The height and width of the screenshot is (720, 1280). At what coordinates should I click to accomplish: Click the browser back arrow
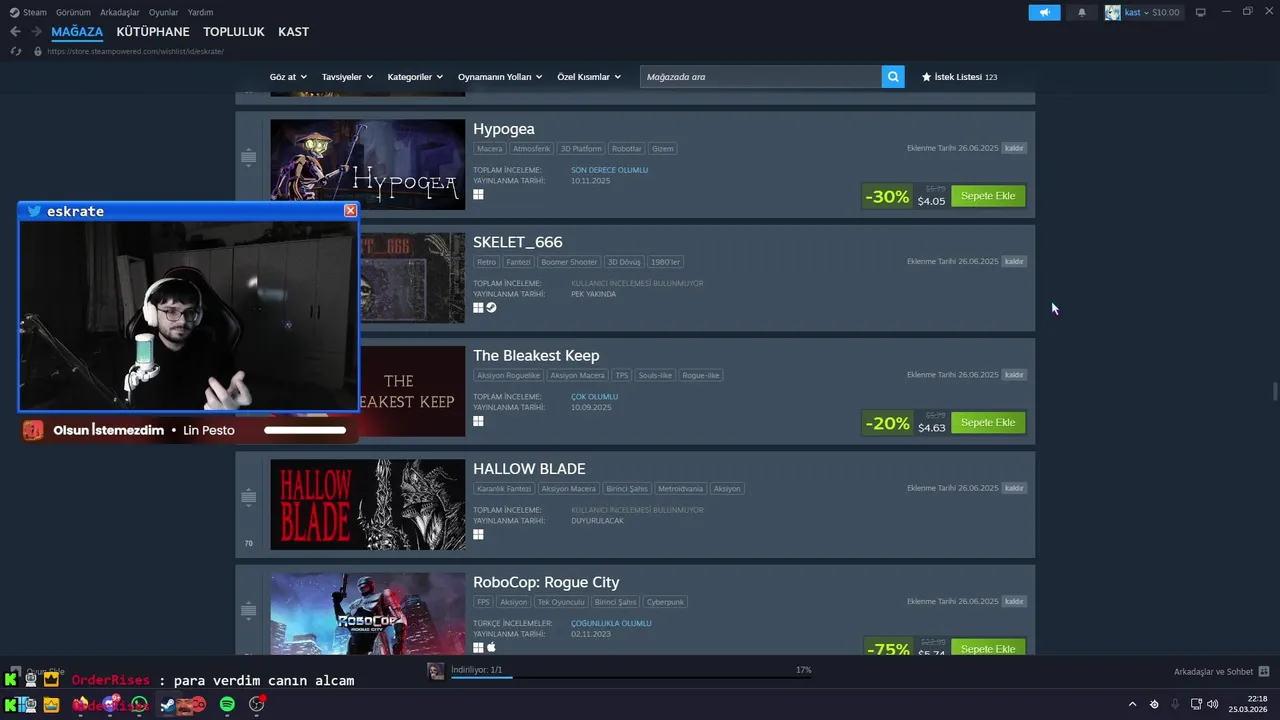(x=15, y=32)
